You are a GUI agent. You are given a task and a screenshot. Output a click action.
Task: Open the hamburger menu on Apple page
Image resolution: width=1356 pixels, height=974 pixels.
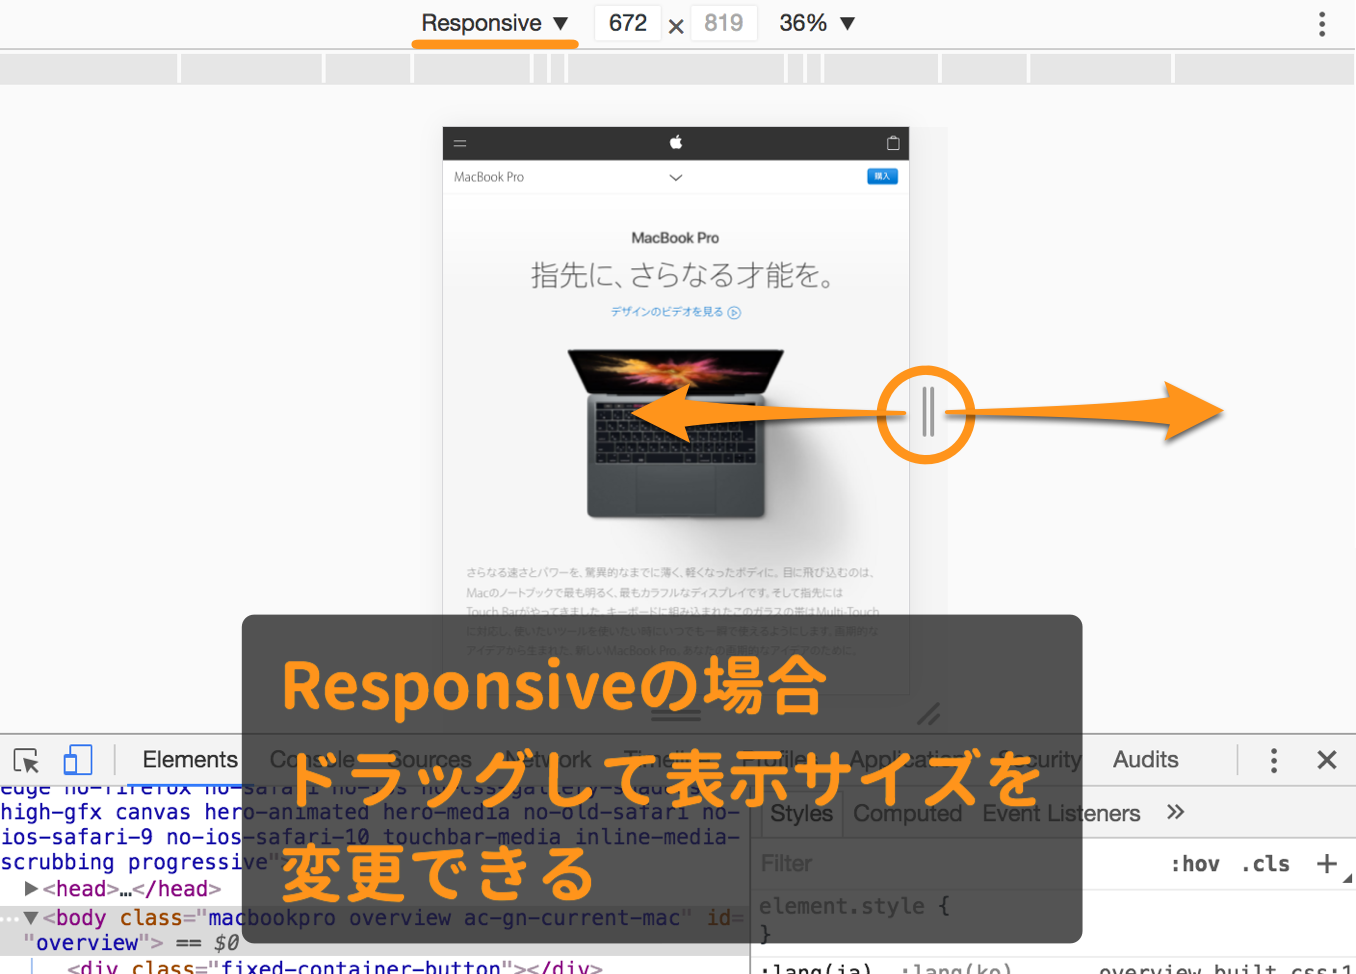pyautogui.click(x=460, y=143)
